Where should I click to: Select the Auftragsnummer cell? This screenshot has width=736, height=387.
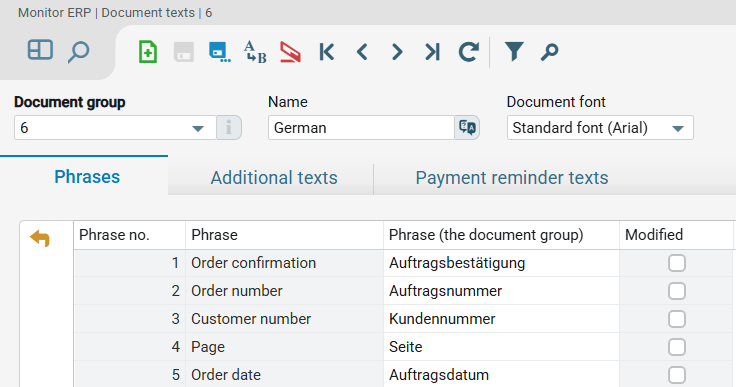click(501, 291)
